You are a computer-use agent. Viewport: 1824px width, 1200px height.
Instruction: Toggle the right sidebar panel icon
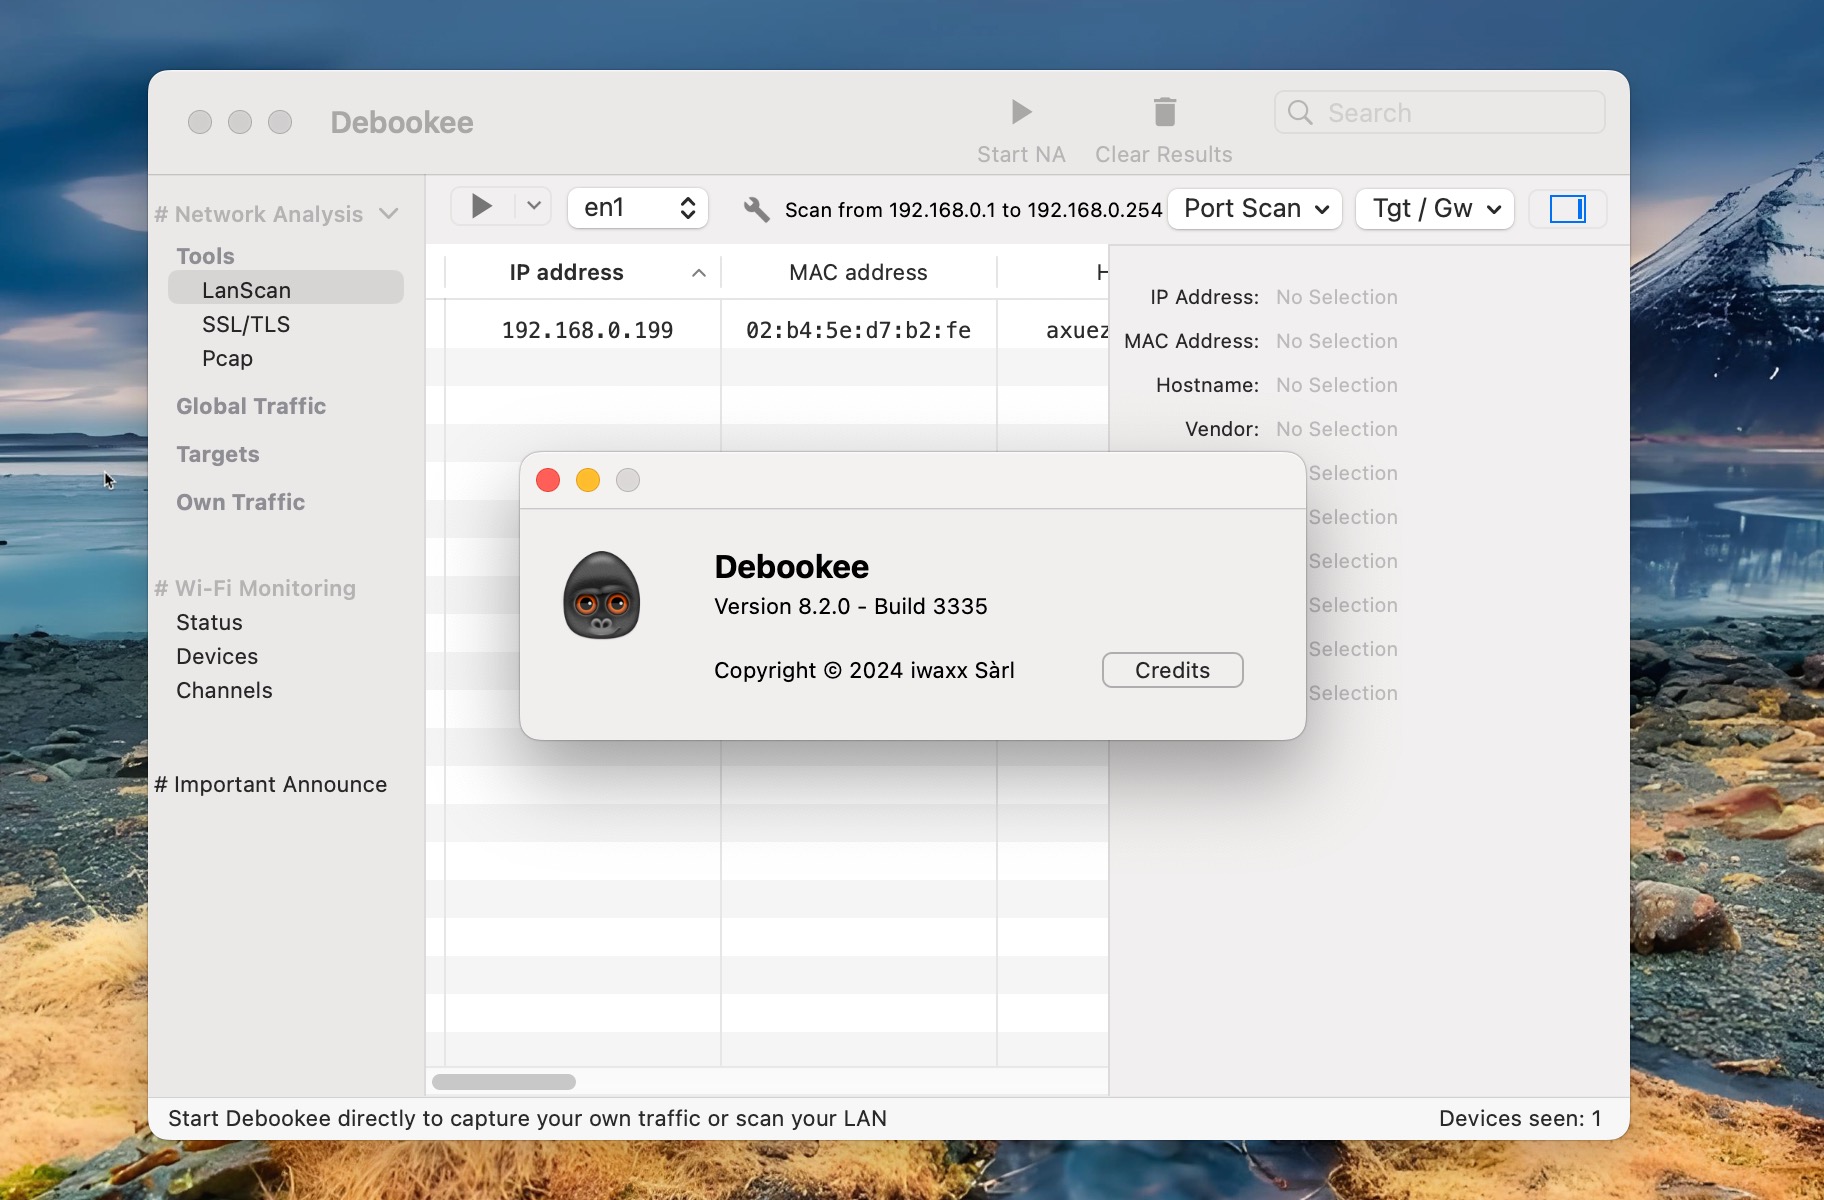click(1567, 209)
